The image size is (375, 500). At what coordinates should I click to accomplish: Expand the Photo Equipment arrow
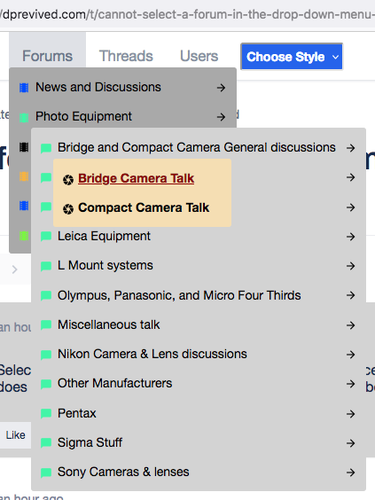tap(221, 117)
